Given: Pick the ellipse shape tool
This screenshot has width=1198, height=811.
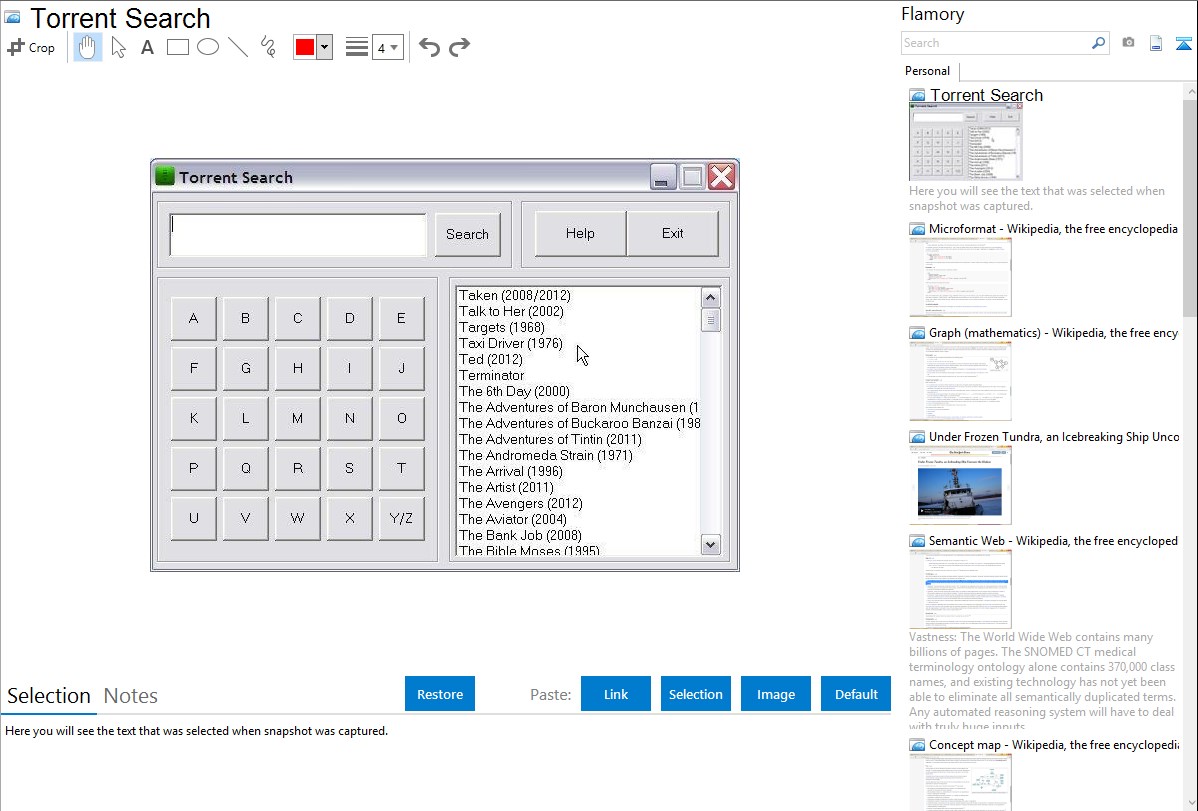Looking at the screenshot, I should 208,47.
